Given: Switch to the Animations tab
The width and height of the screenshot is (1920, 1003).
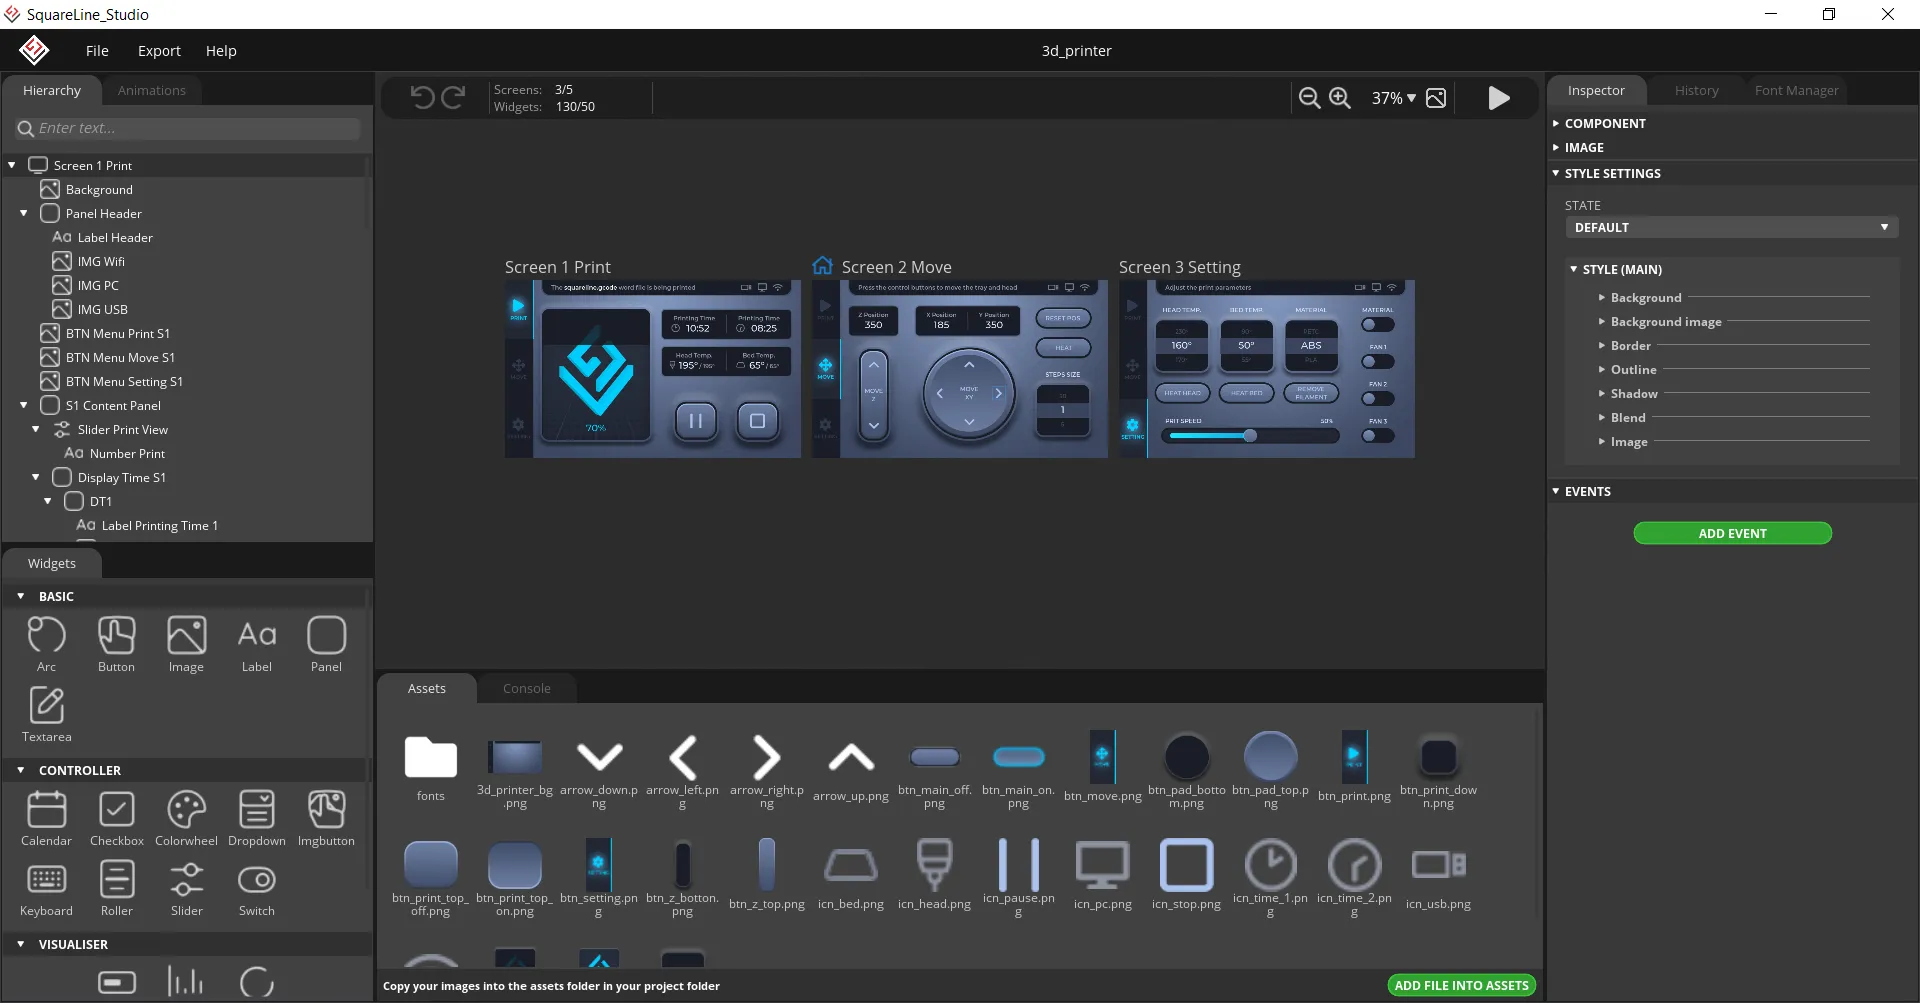Looking at the screenshot, I should tap(151, 91).
